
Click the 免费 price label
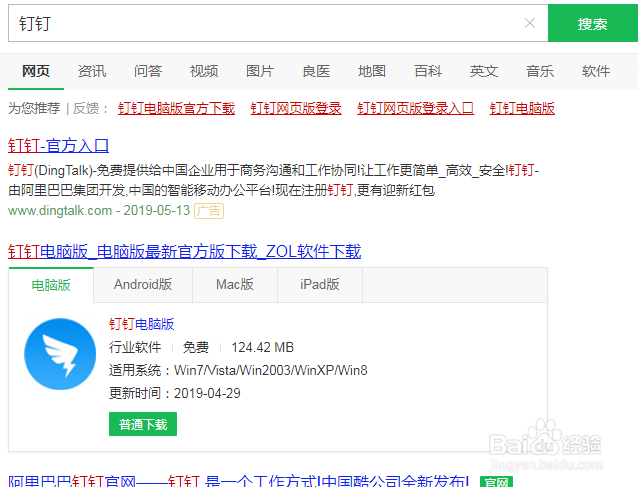click(196, 347)
